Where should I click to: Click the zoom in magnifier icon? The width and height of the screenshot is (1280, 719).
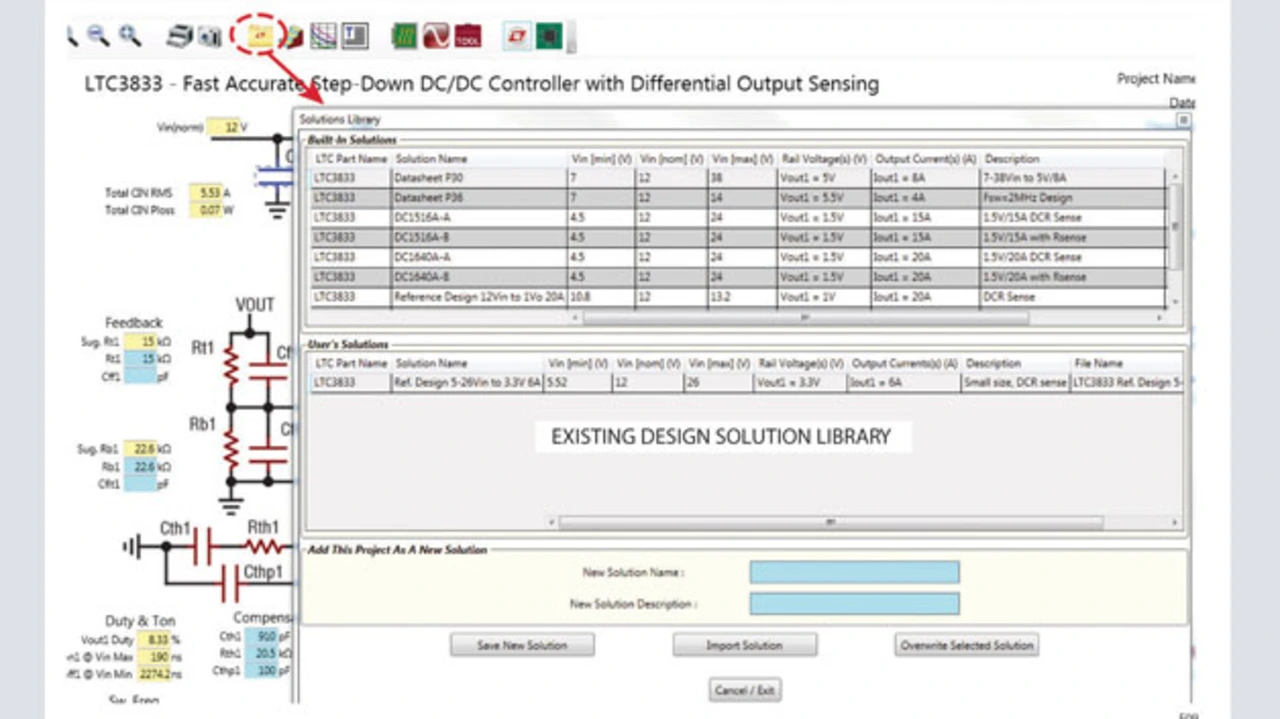tap(130, 37)
